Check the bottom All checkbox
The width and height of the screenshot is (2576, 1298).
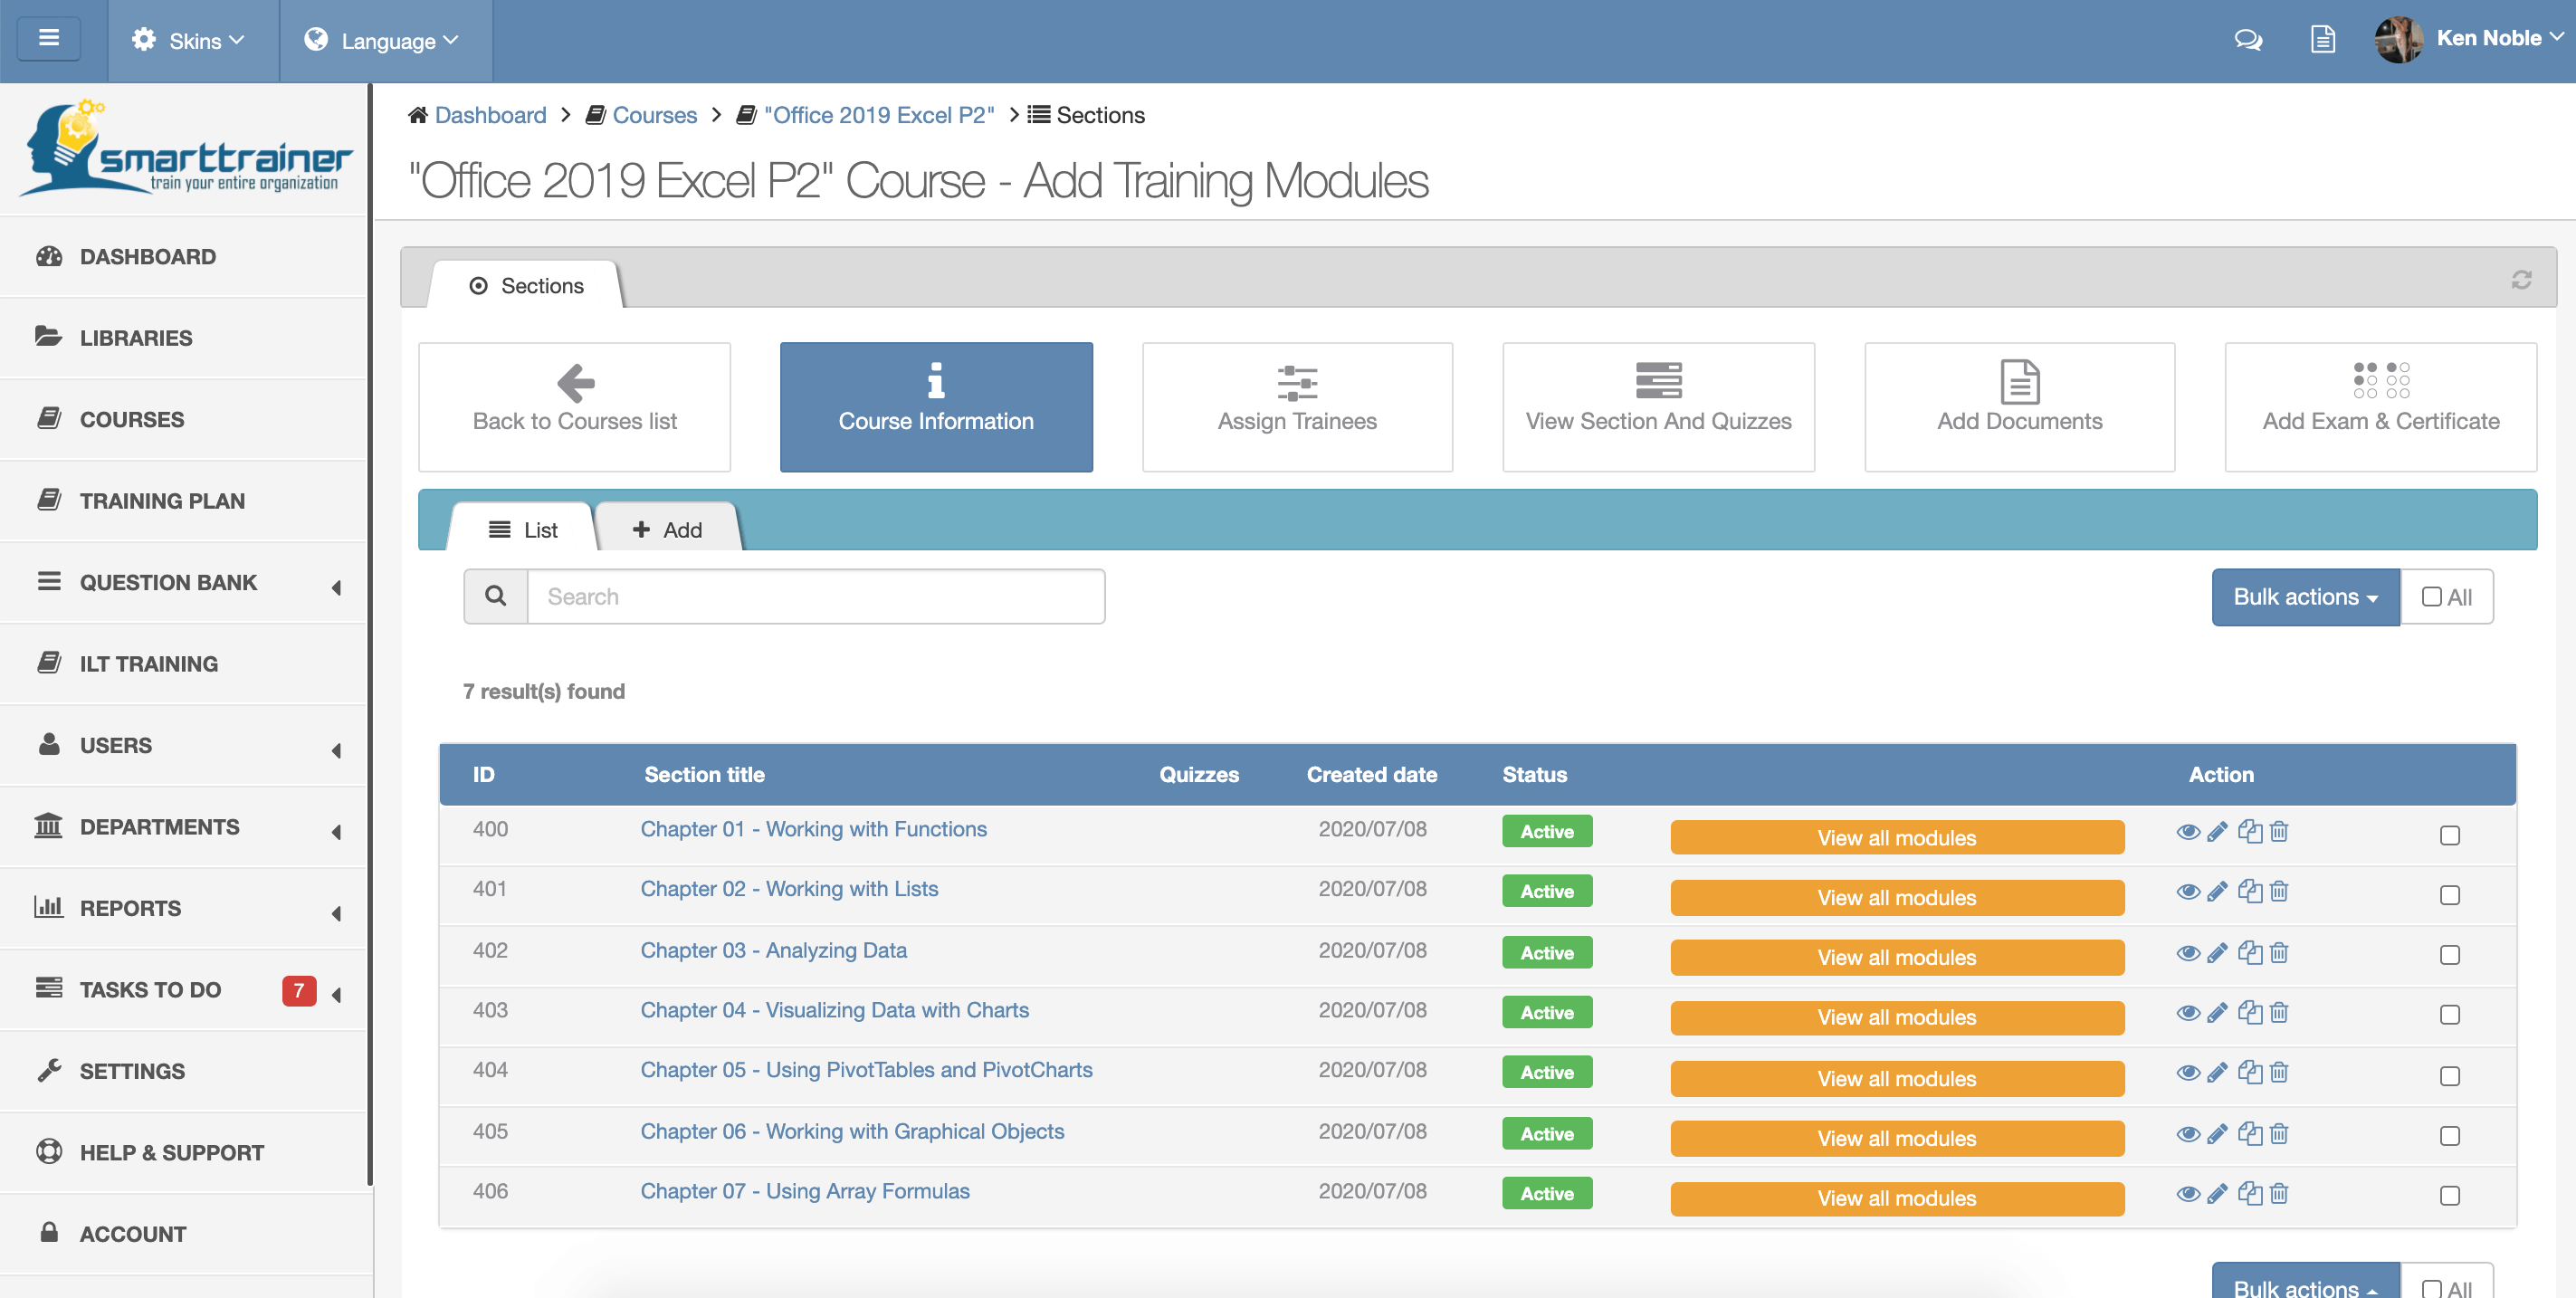click(x=2431, y=1289)
